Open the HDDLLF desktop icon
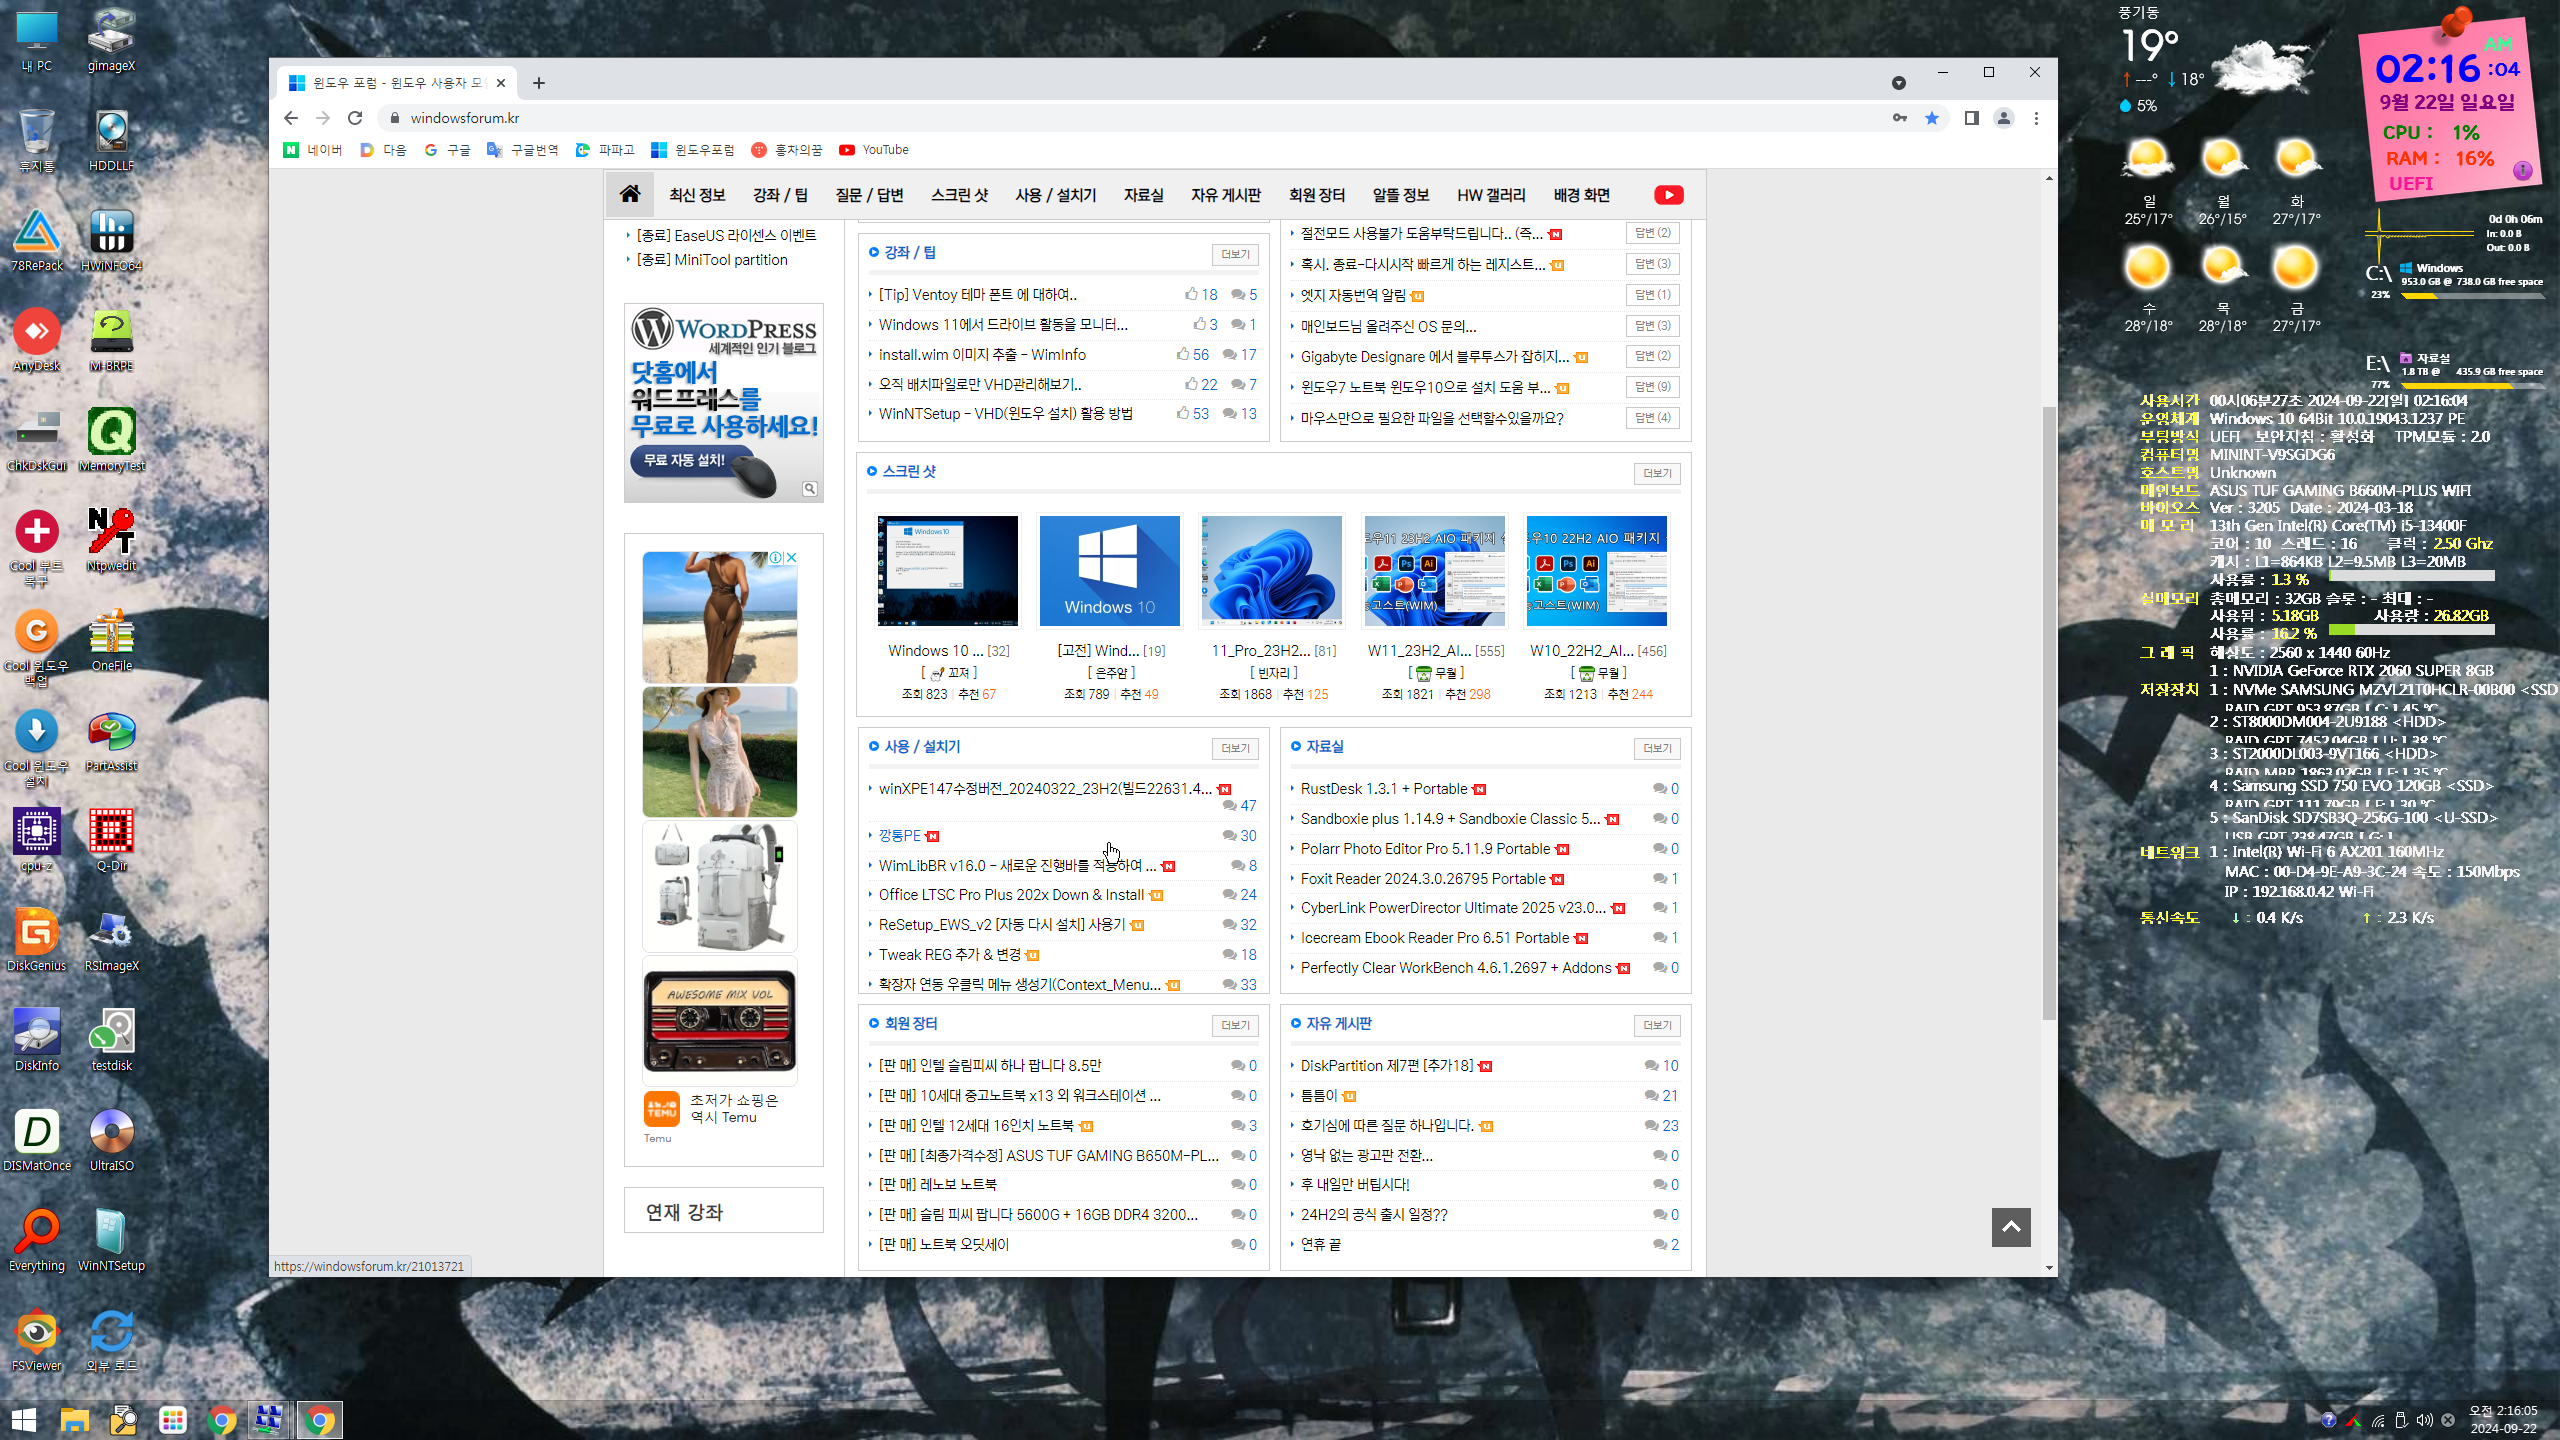The height and width of the screenshot is (1440, 2560). coord(111,140)
